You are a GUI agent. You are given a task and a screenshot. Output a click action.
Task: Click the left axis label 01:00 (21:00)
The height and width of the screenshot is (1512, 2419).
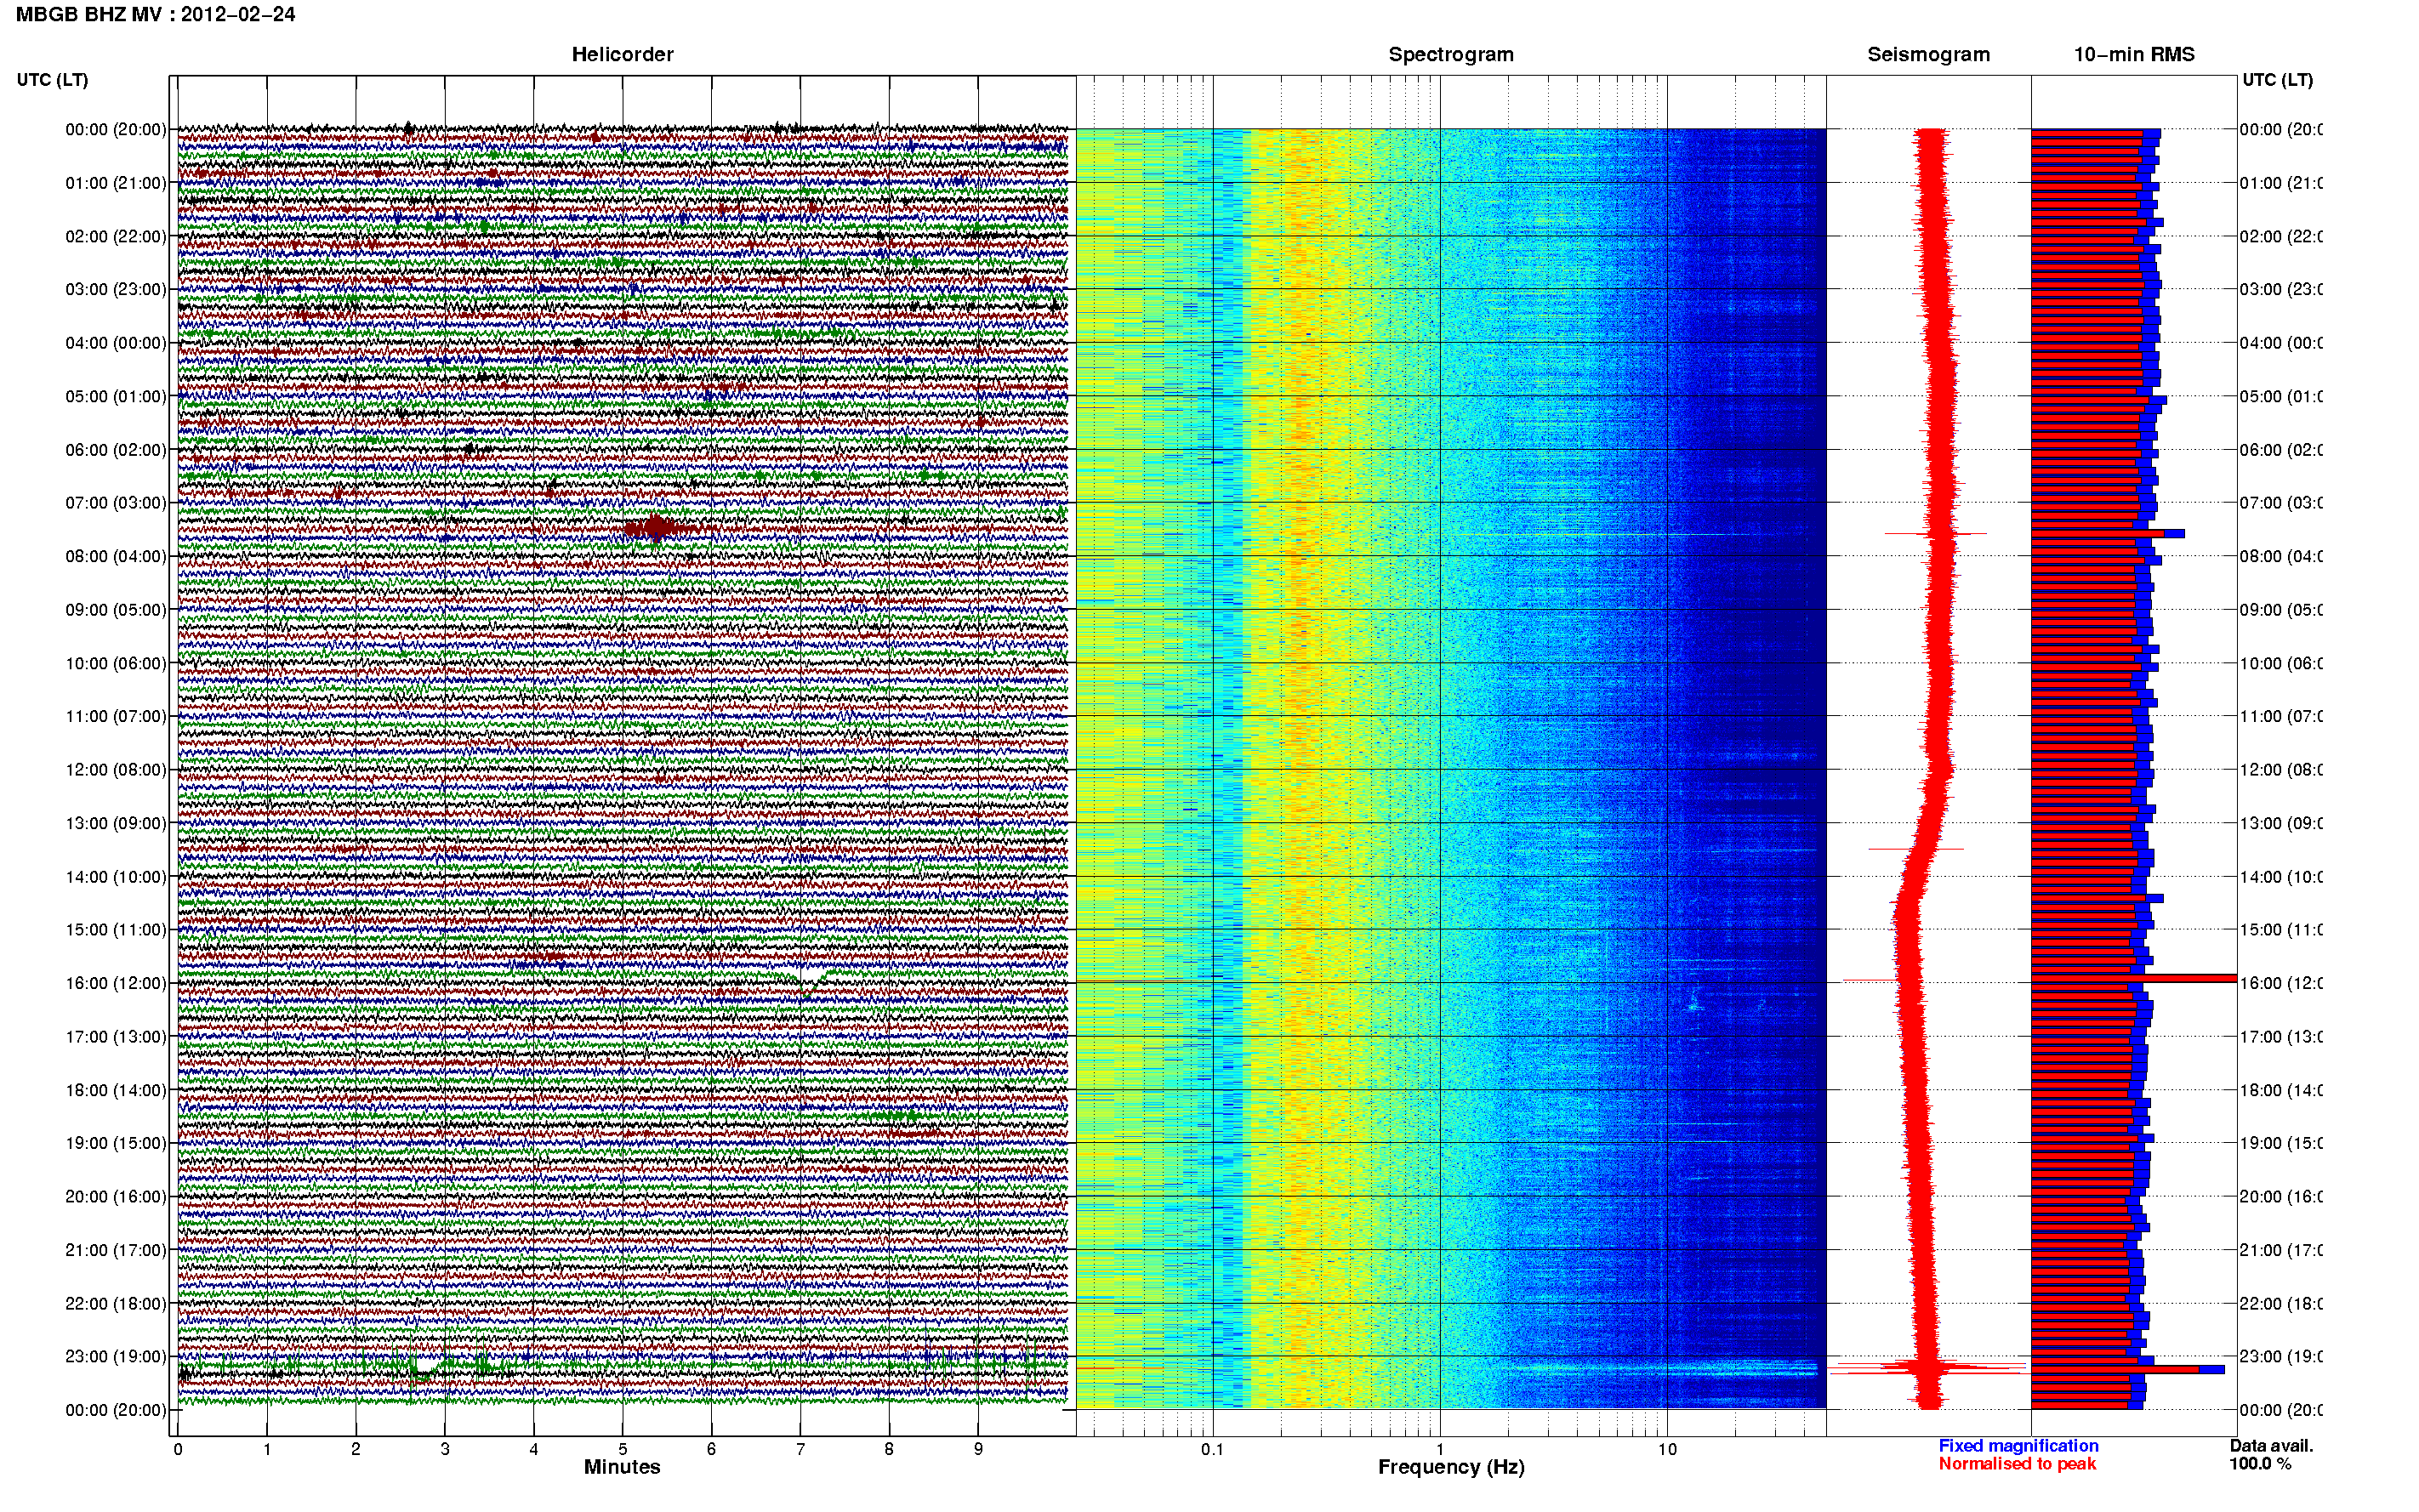click(x=116, y=182)
